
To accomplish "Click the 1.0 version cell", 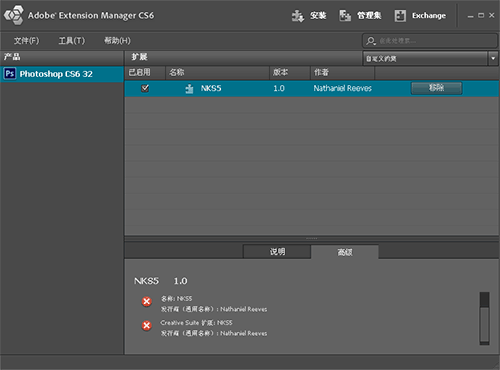I will coord(279,88).
